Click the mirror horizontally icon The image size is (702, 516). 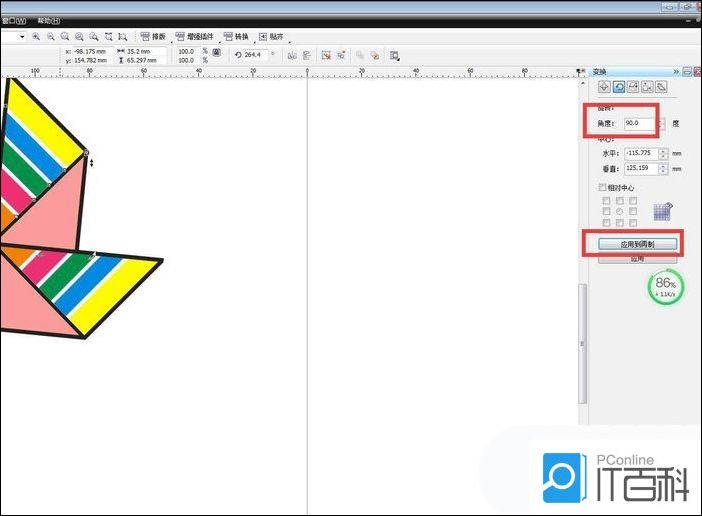pos(292,55)
